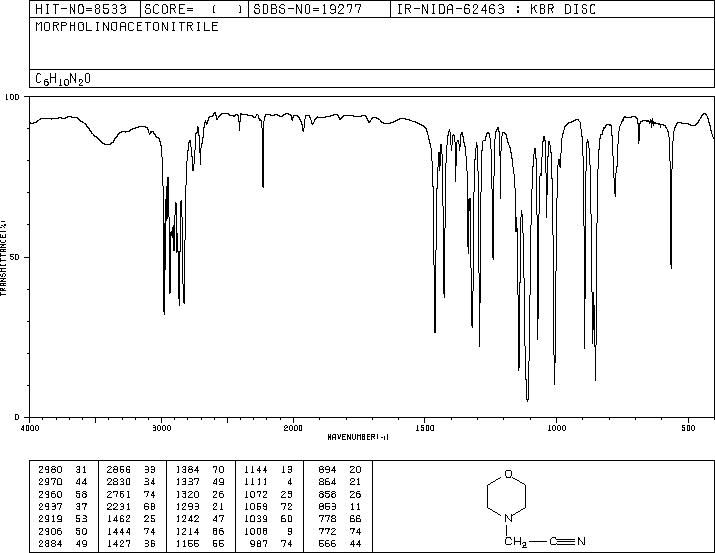Screen dimensions: 715x553
Task: Select the 1444 peak table entry
Action: pos(131,531)
